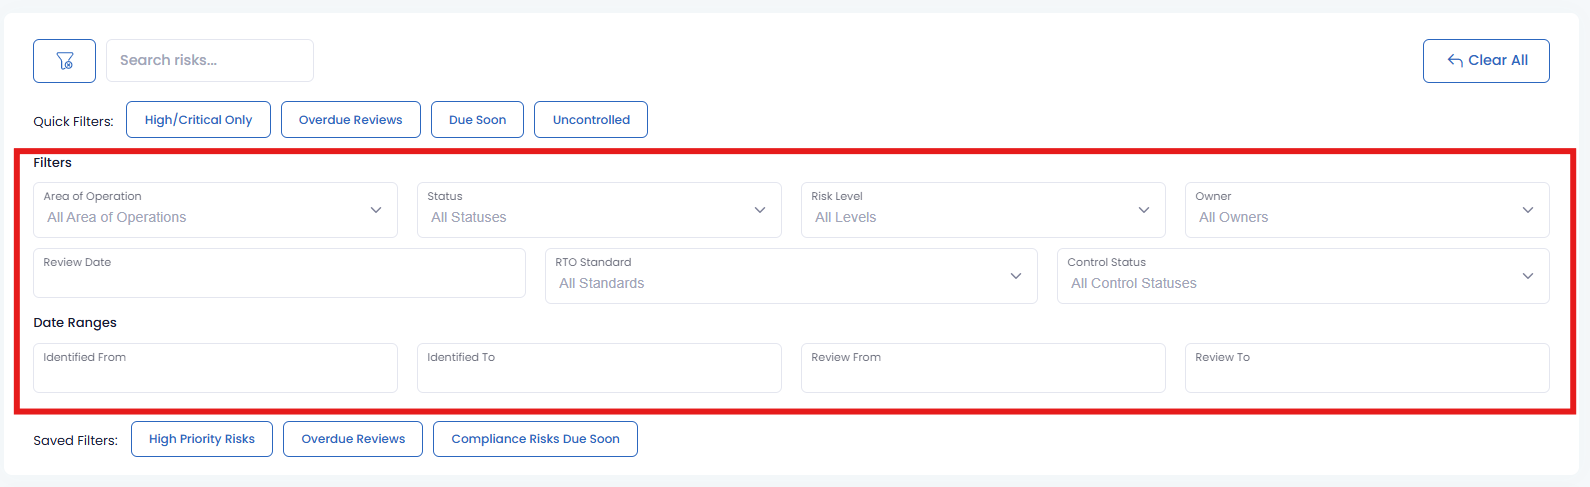
Task: Load the High Priority Risks saved filter
Action: (202, 439)
